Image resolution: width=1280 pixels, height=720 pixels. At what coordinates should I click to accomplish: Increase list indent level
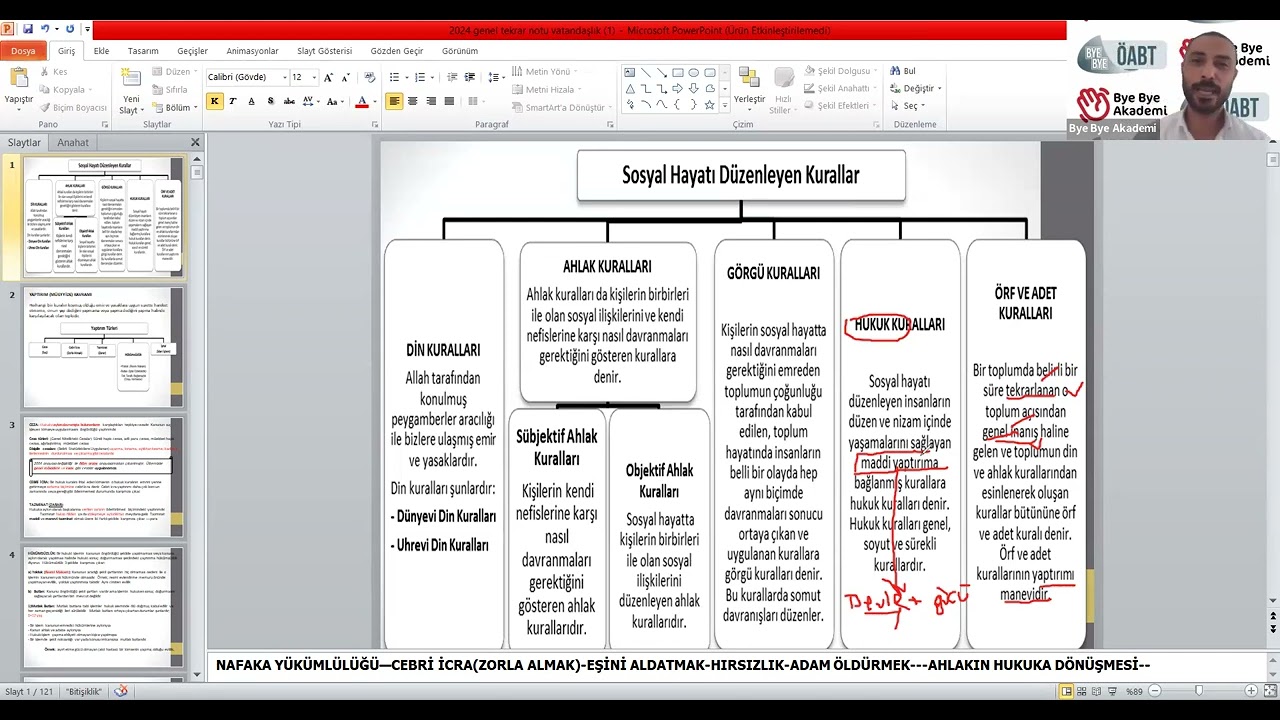[469, 77]
